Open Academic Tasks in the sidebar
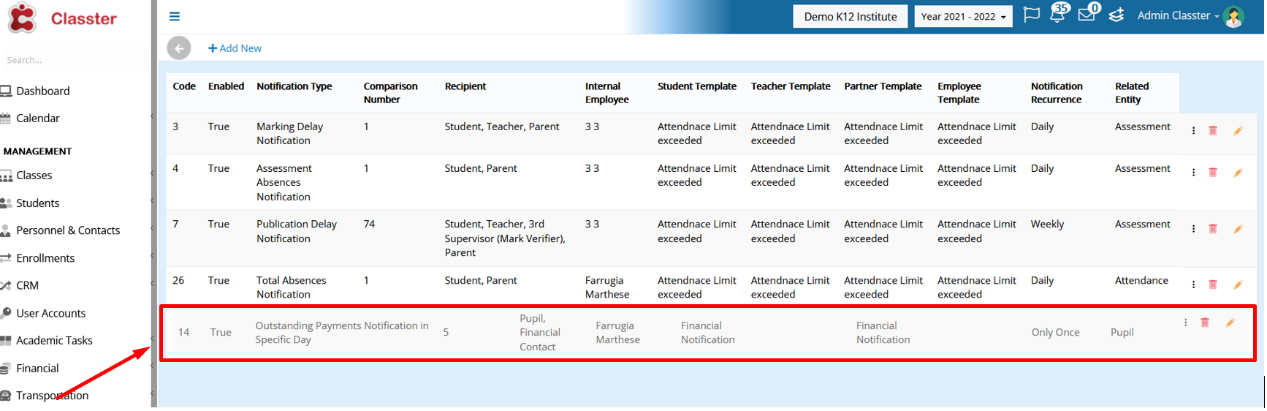Viewport: 1267px width, 411px height. click(54, 340)
